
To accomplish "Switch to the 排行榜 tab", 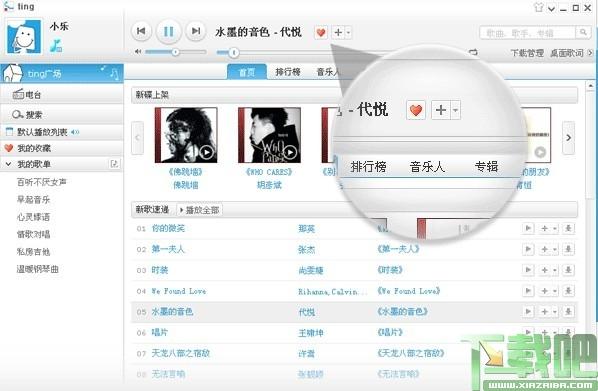I will click(x=288, y=72).
